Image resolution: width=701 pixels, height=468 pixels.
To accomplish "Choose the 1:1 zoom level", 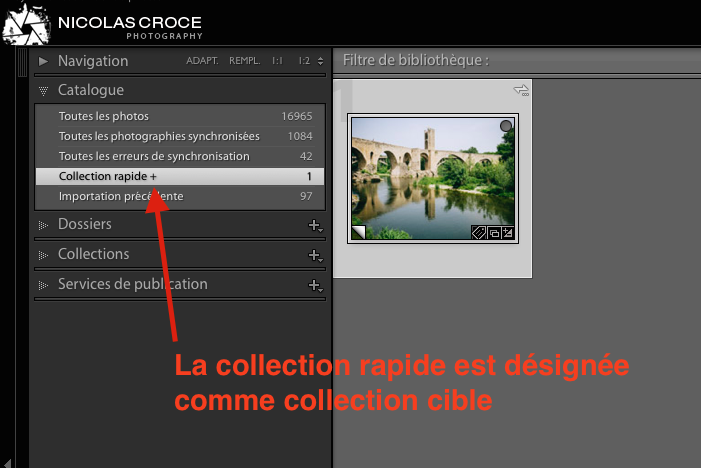I will (277, 61).
